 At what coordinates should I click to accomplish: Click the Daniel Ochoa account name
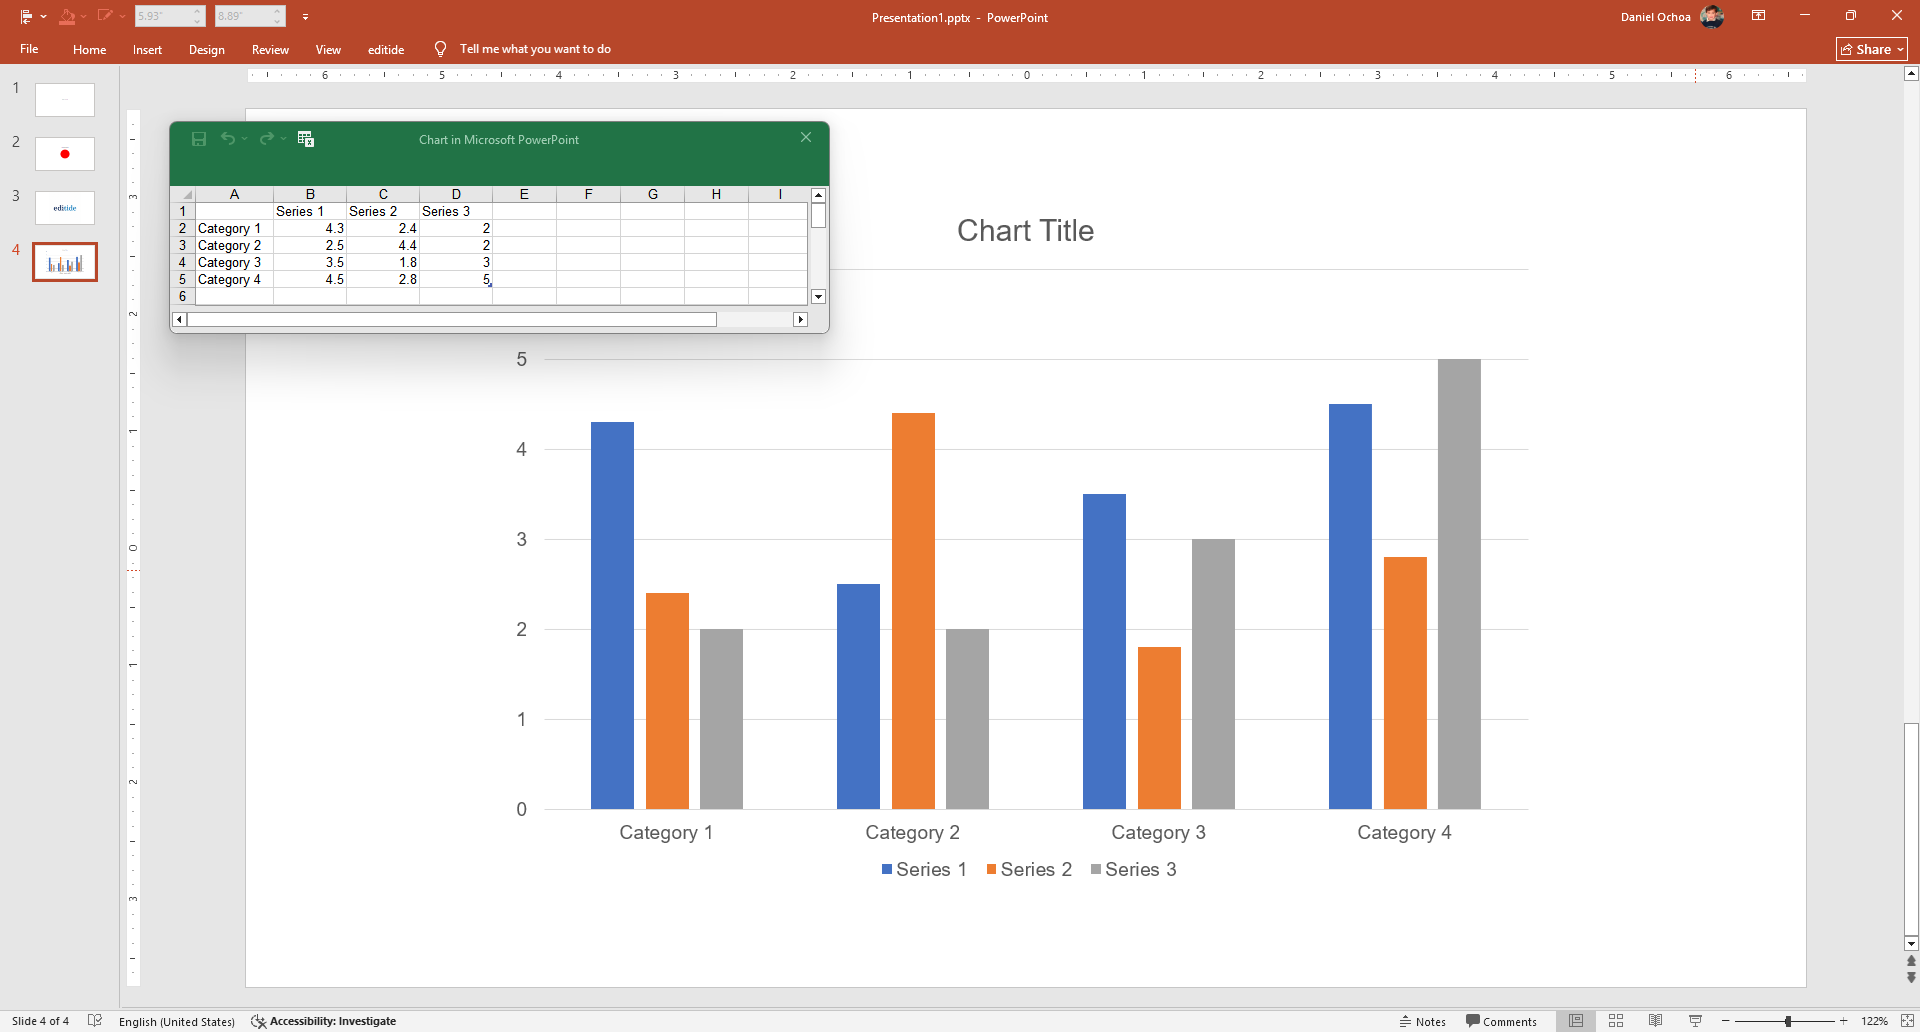click(1655, 17)
